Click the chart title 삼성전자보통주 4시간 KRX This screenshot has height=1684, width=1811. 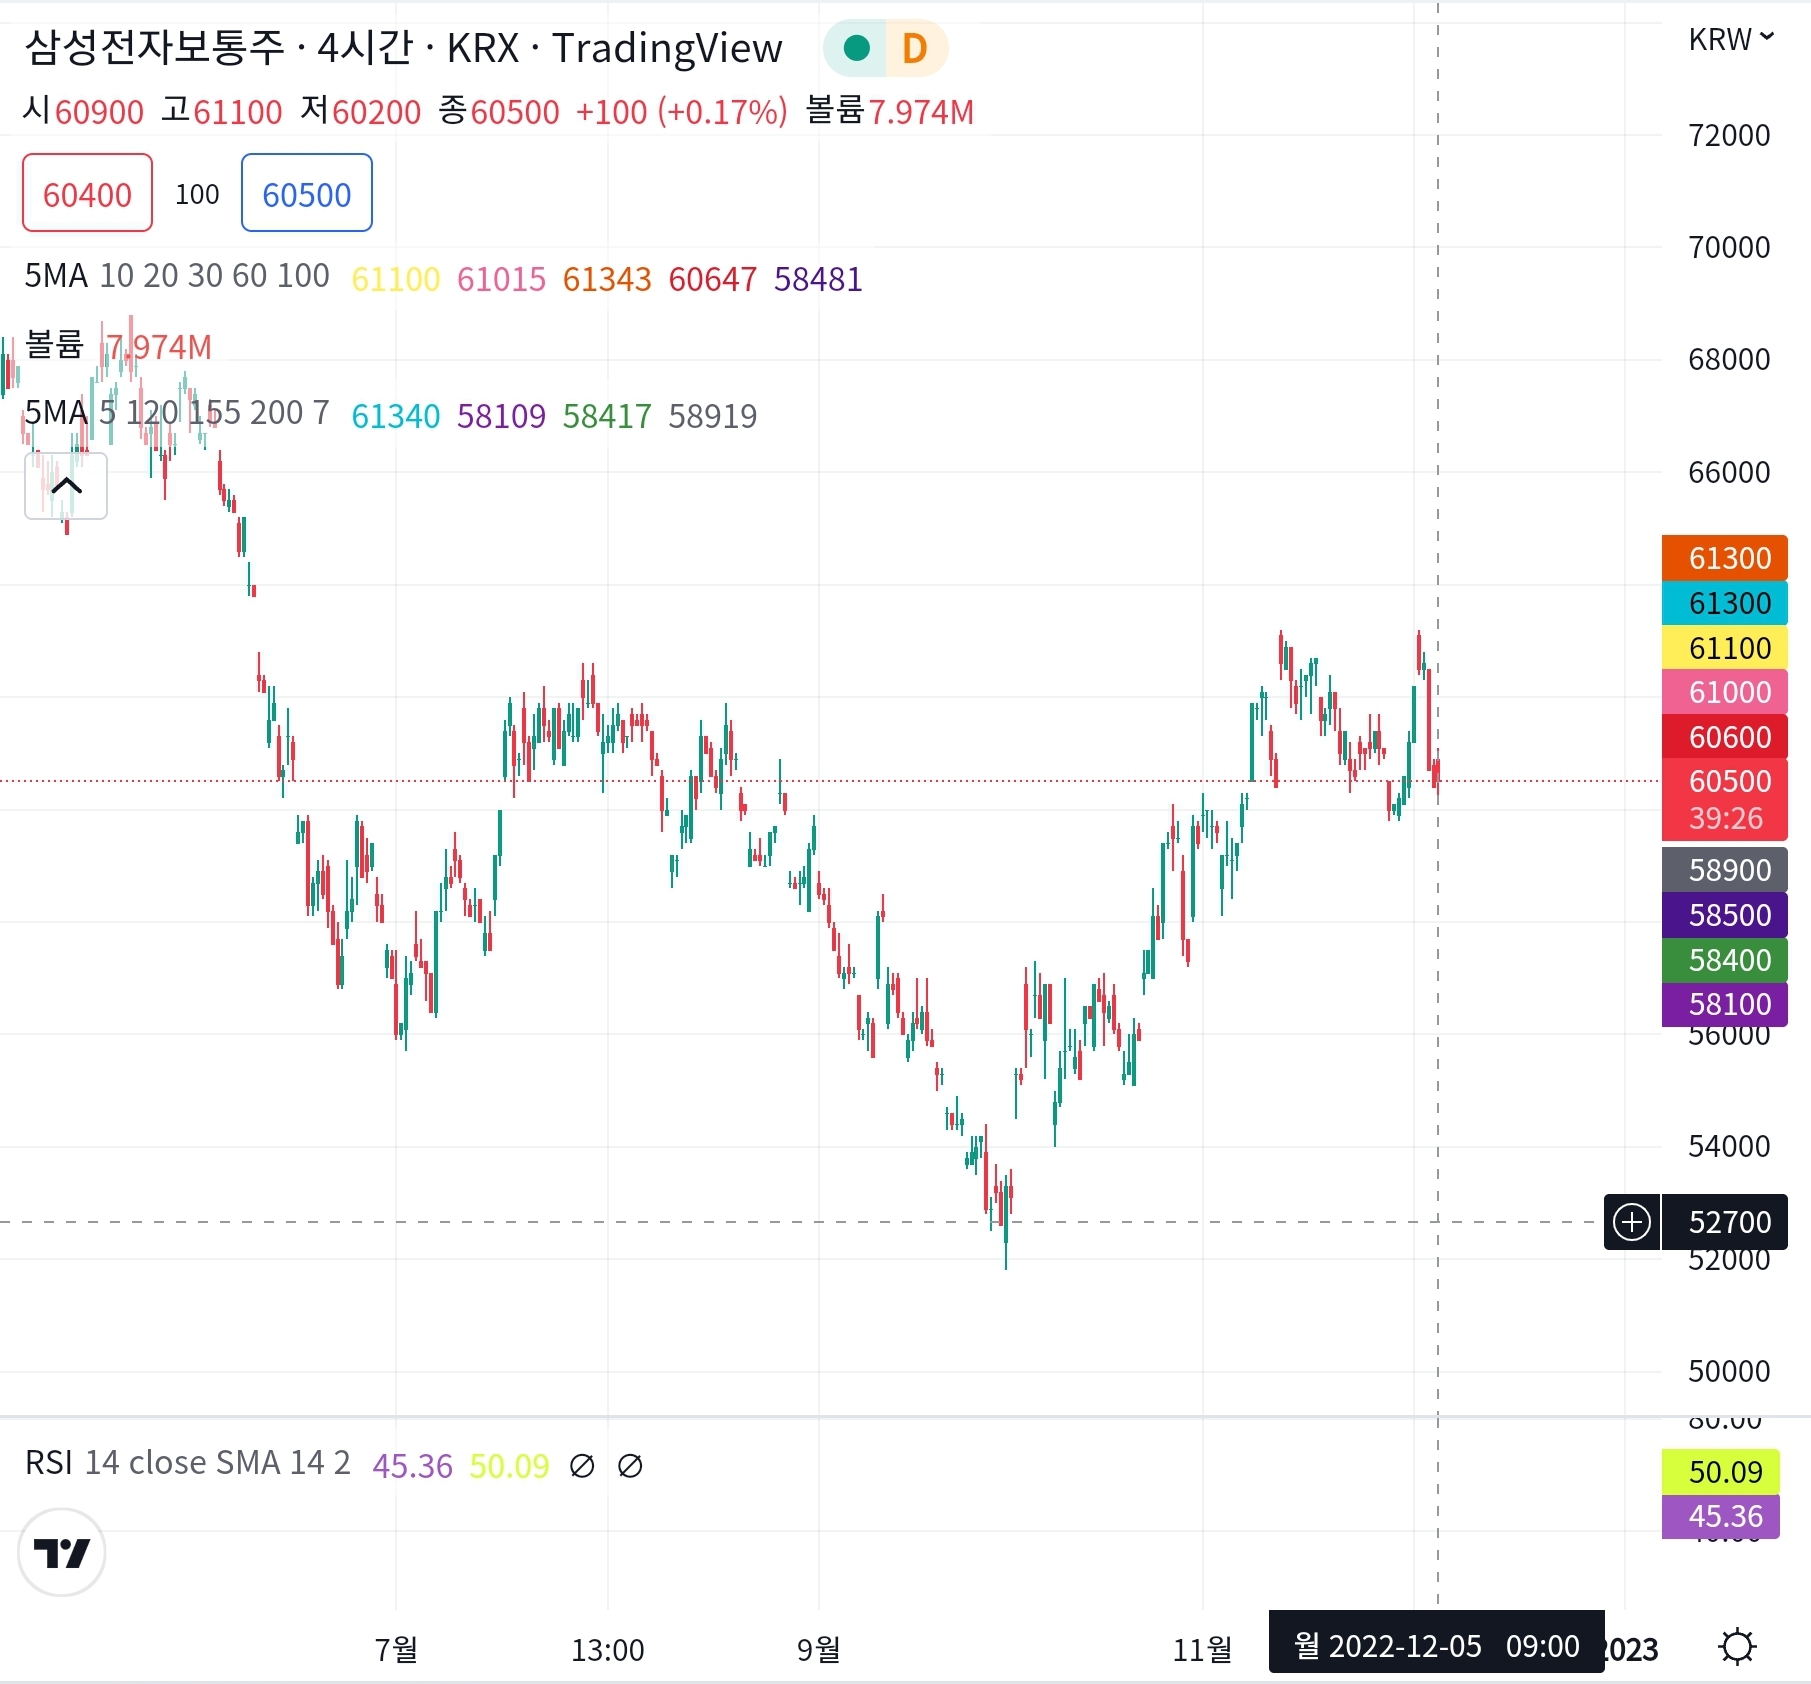(402, 48)
